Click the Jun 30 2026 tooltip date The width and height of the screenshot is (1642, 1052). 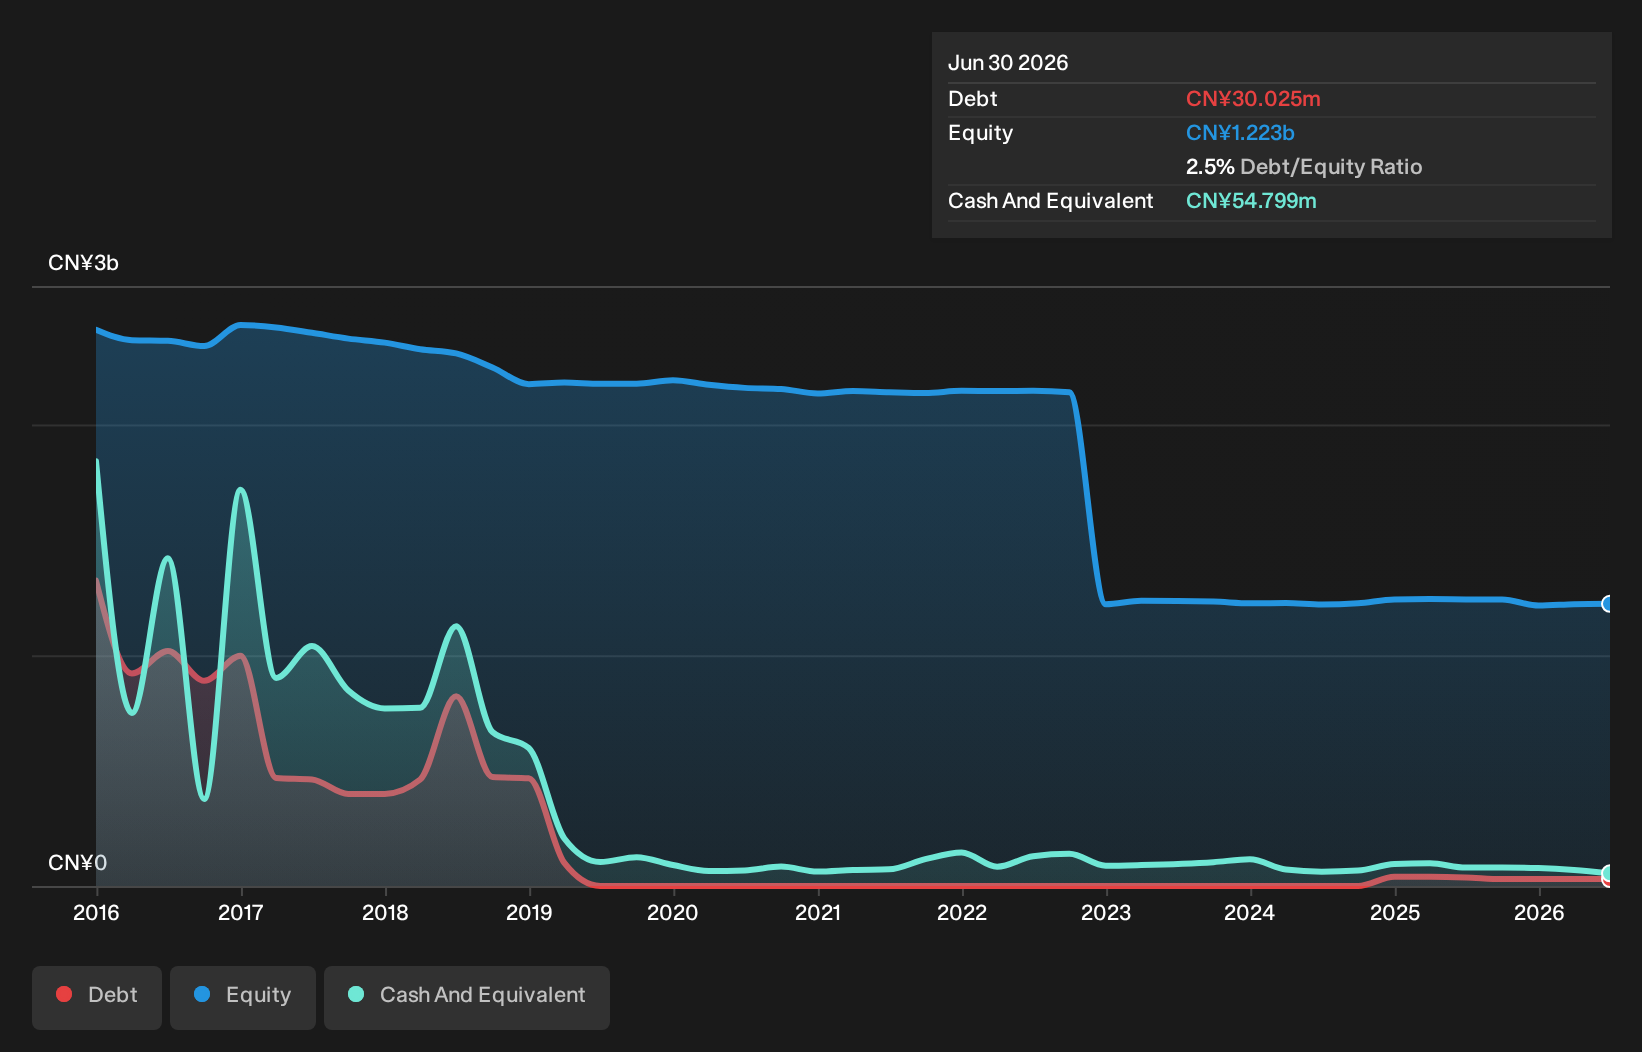click(x=1008, y=63)
